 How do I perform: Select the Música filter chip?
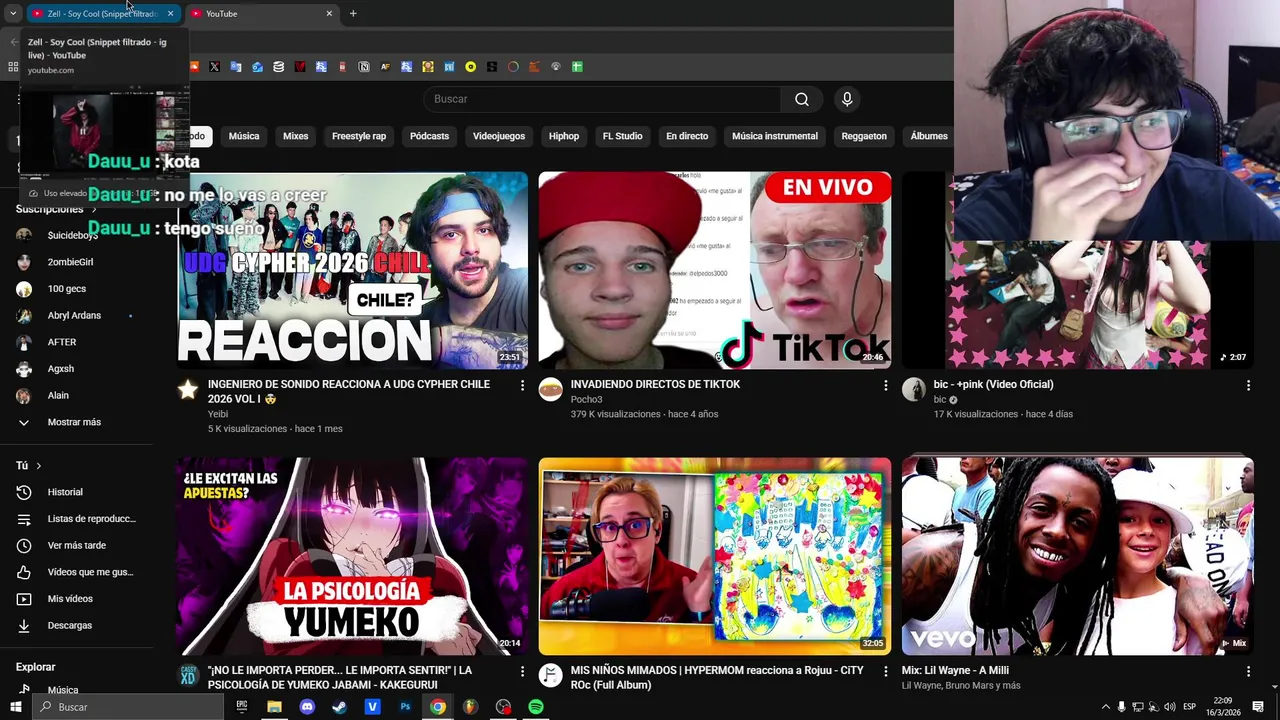[244, 136]
